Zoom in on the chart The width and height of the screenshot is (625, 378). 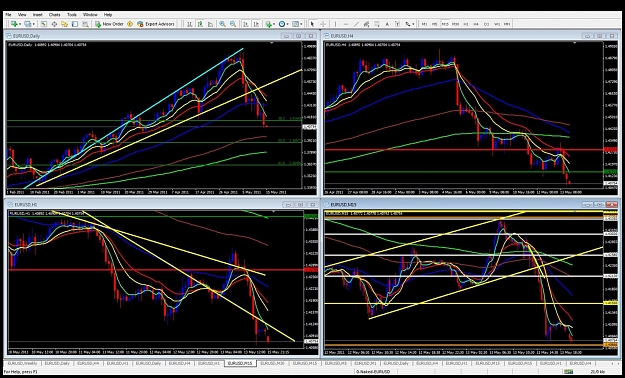click(x=222, y=24)
